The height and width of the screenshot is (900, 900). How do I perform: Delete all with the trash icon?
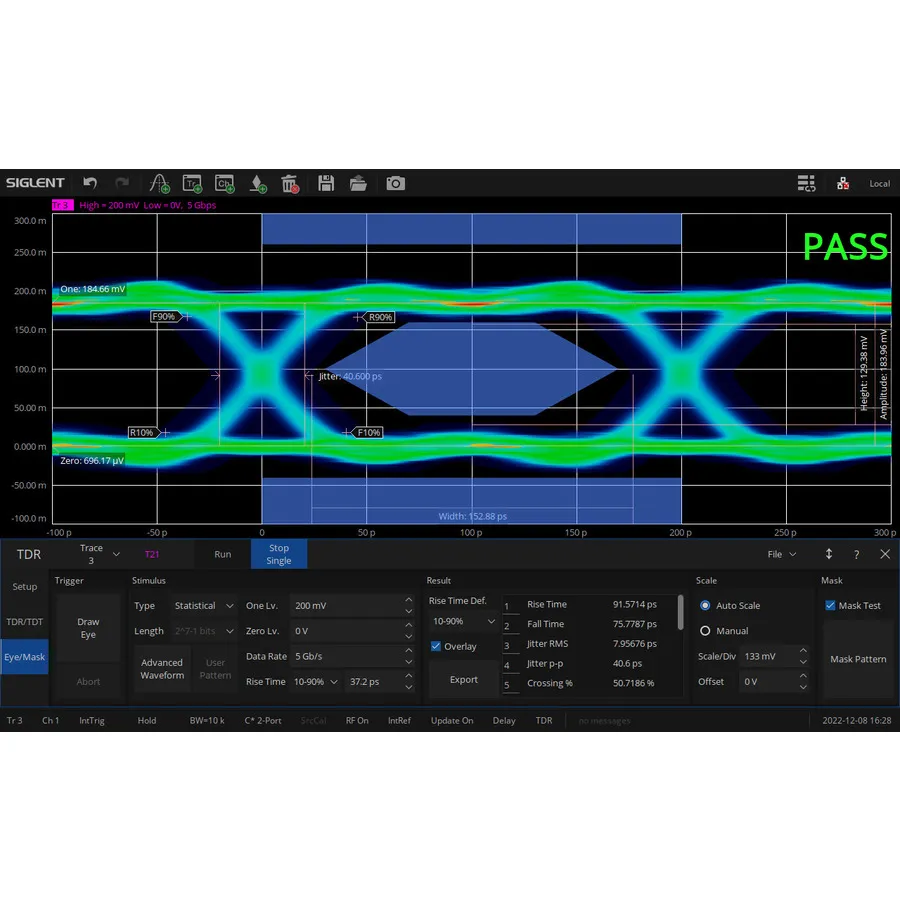(290, 183)
